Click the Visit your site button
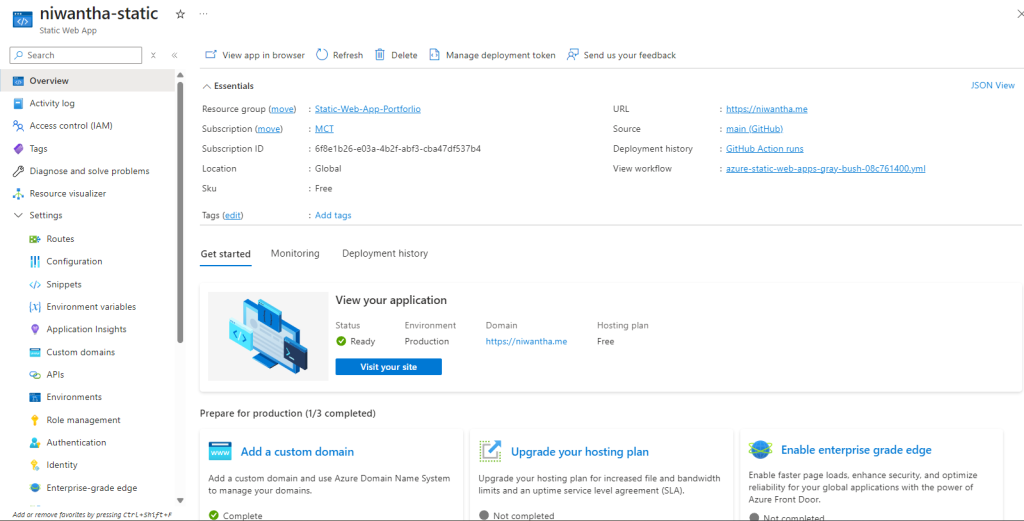This screenshot has height=521, width=1024. 388,367
